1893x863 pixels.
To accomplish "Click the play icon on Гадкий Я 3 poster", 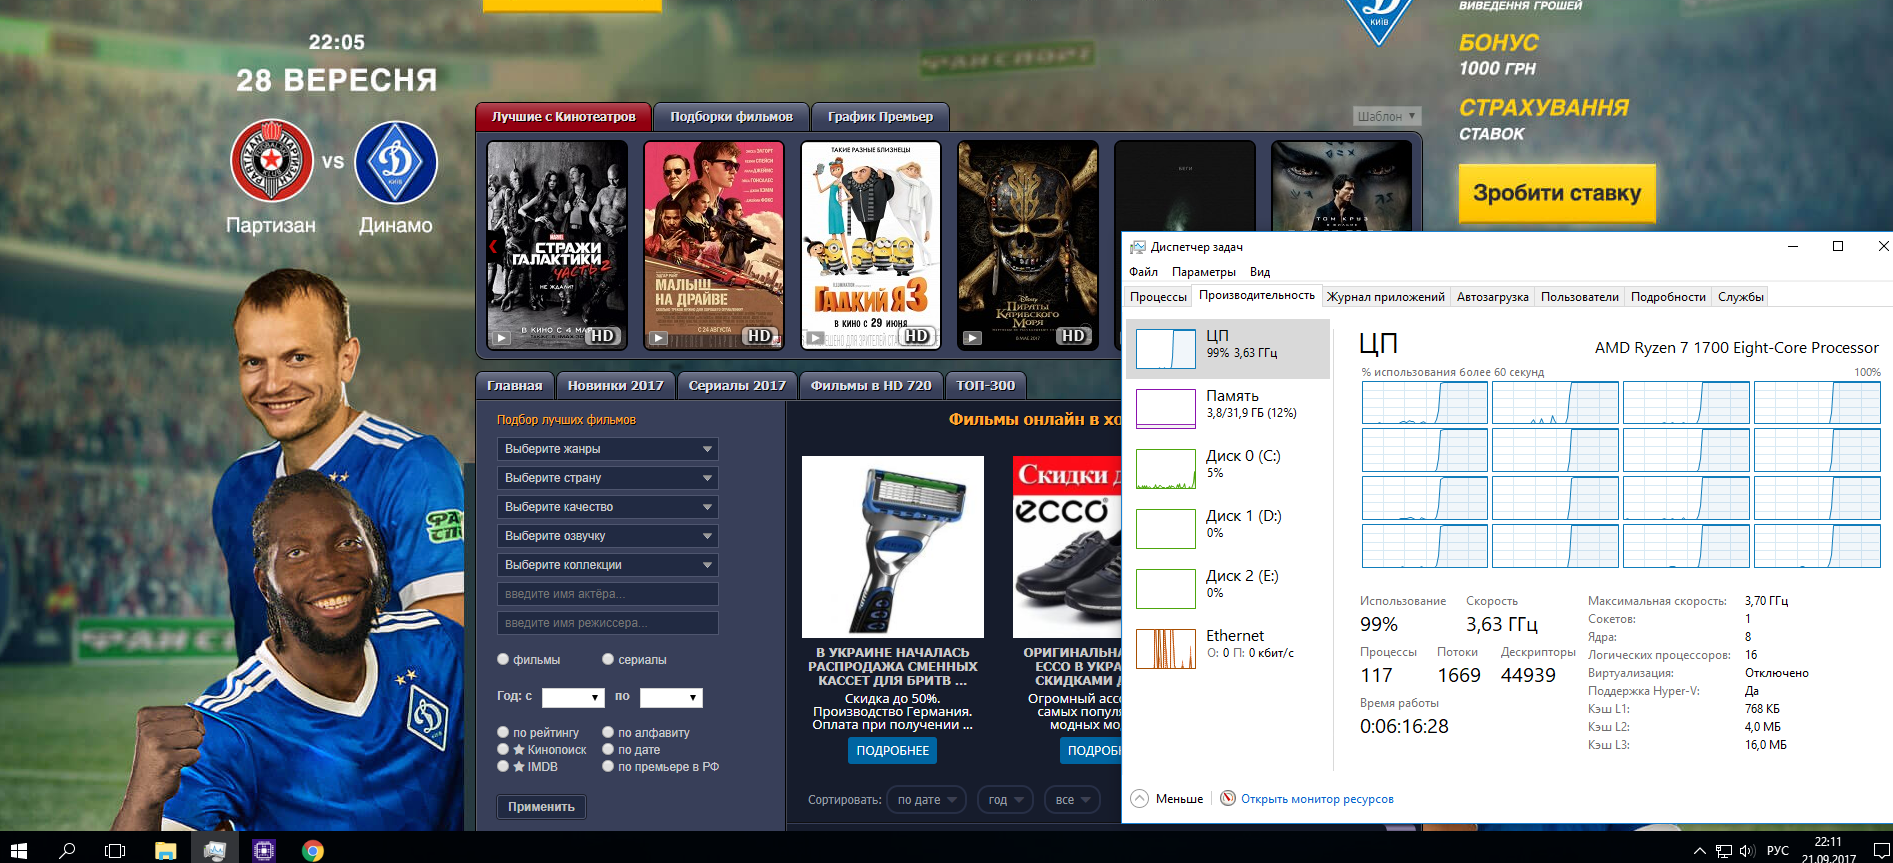I will pyautogui.click(x=815, y=338).
